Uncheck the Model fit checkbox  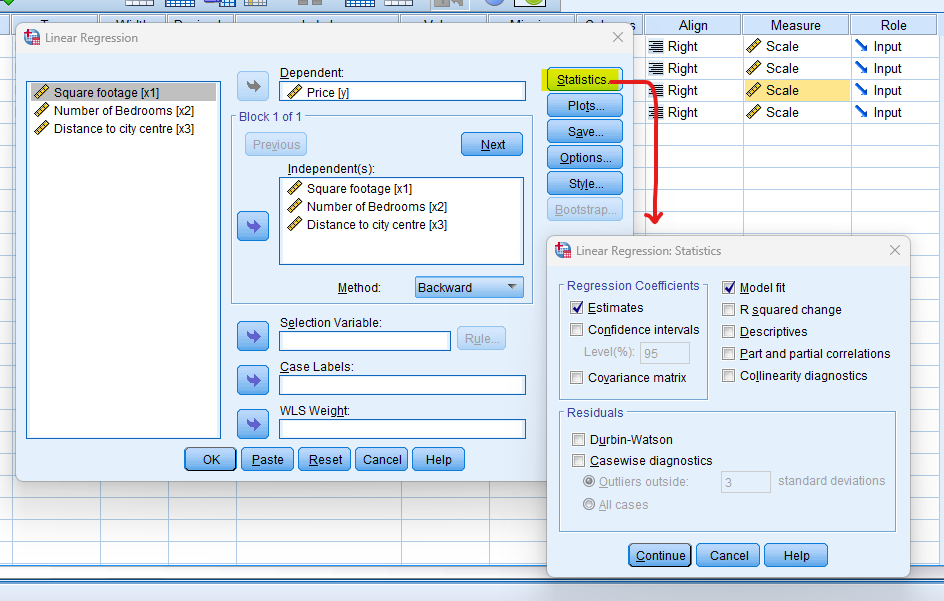[x=729, y=288]
